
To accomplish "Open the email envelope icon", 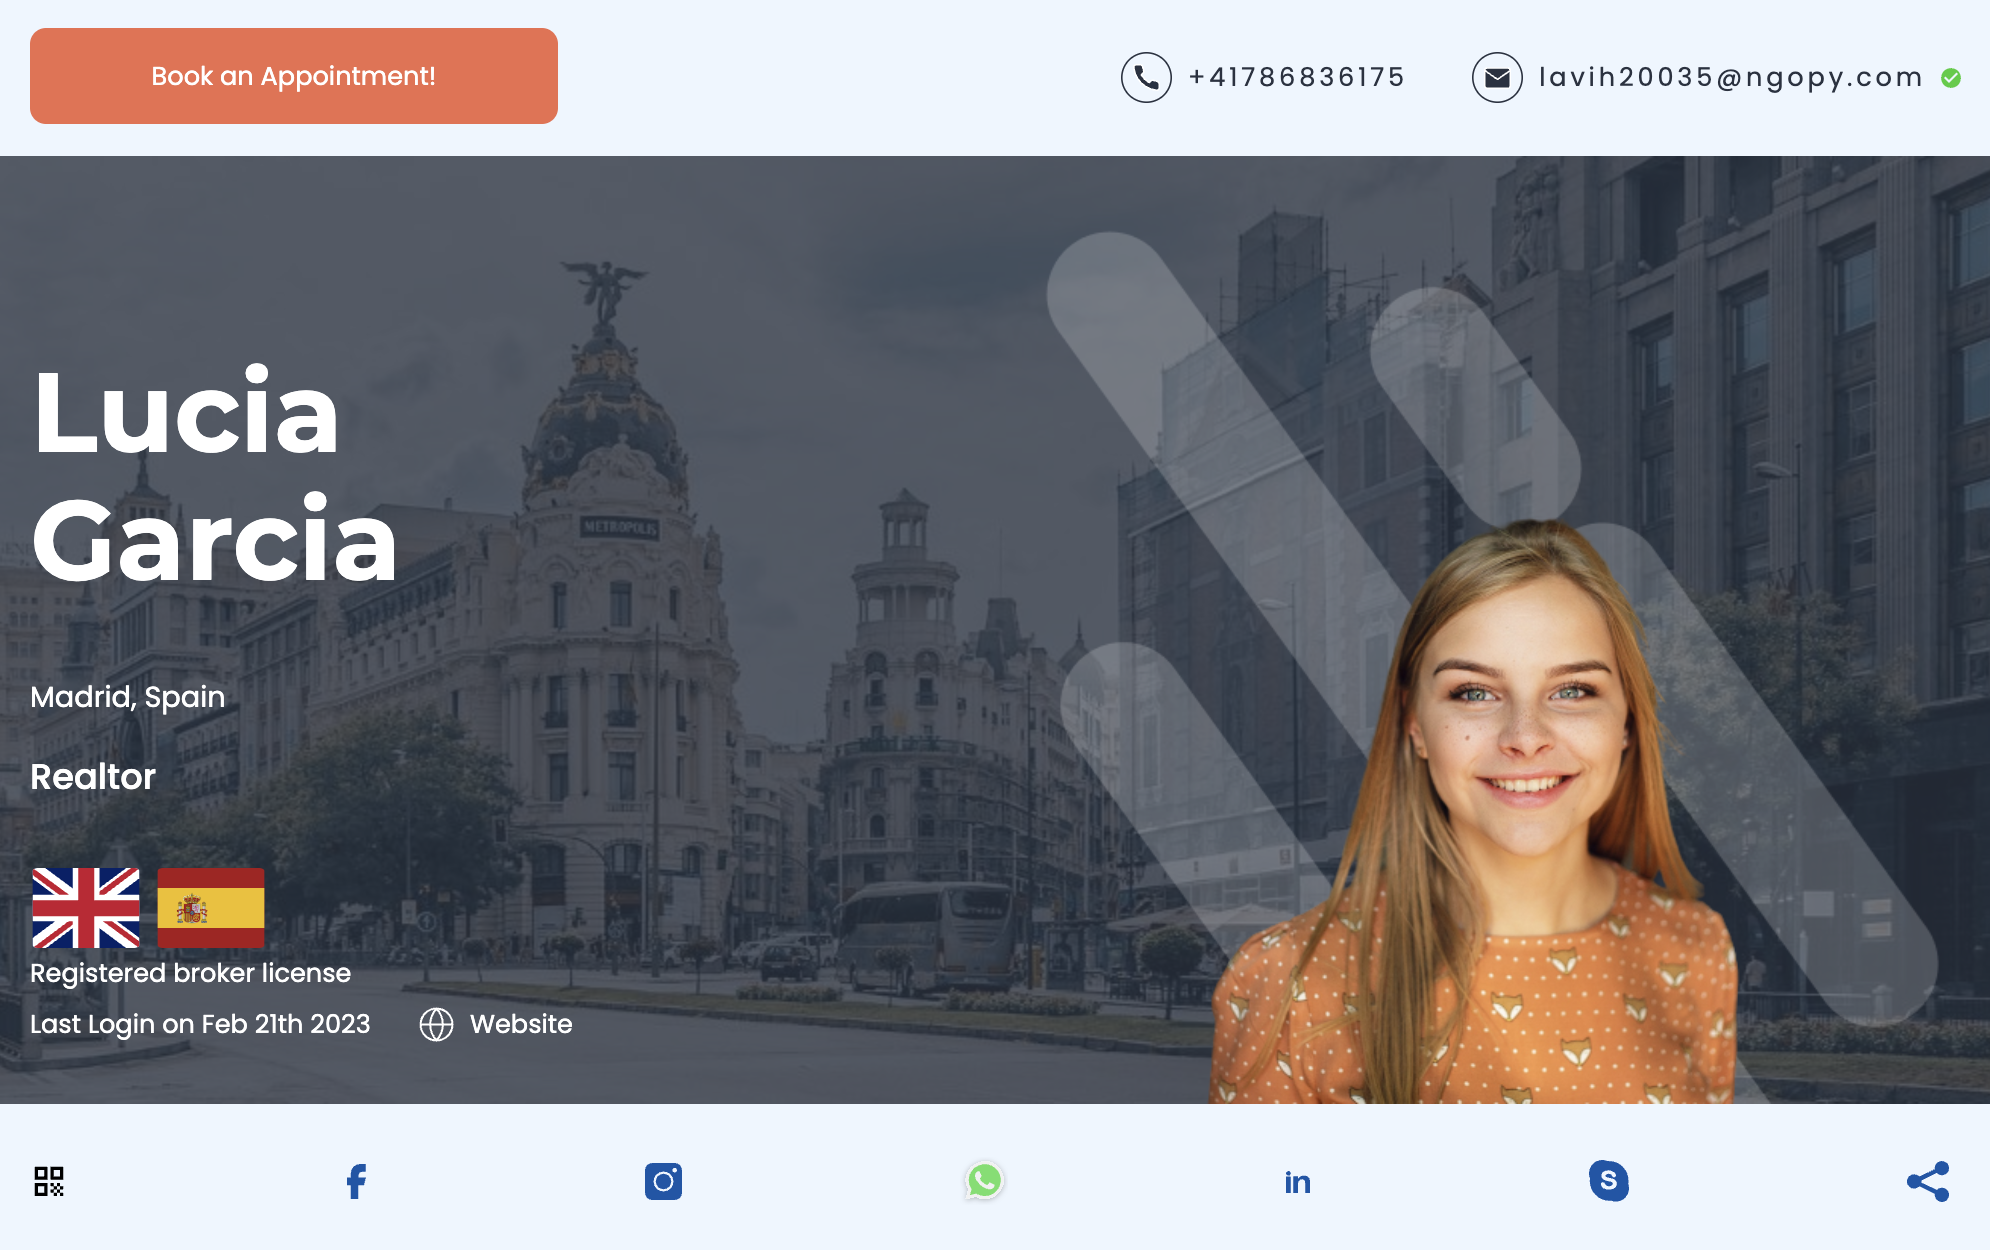I will pos(1497,77).
